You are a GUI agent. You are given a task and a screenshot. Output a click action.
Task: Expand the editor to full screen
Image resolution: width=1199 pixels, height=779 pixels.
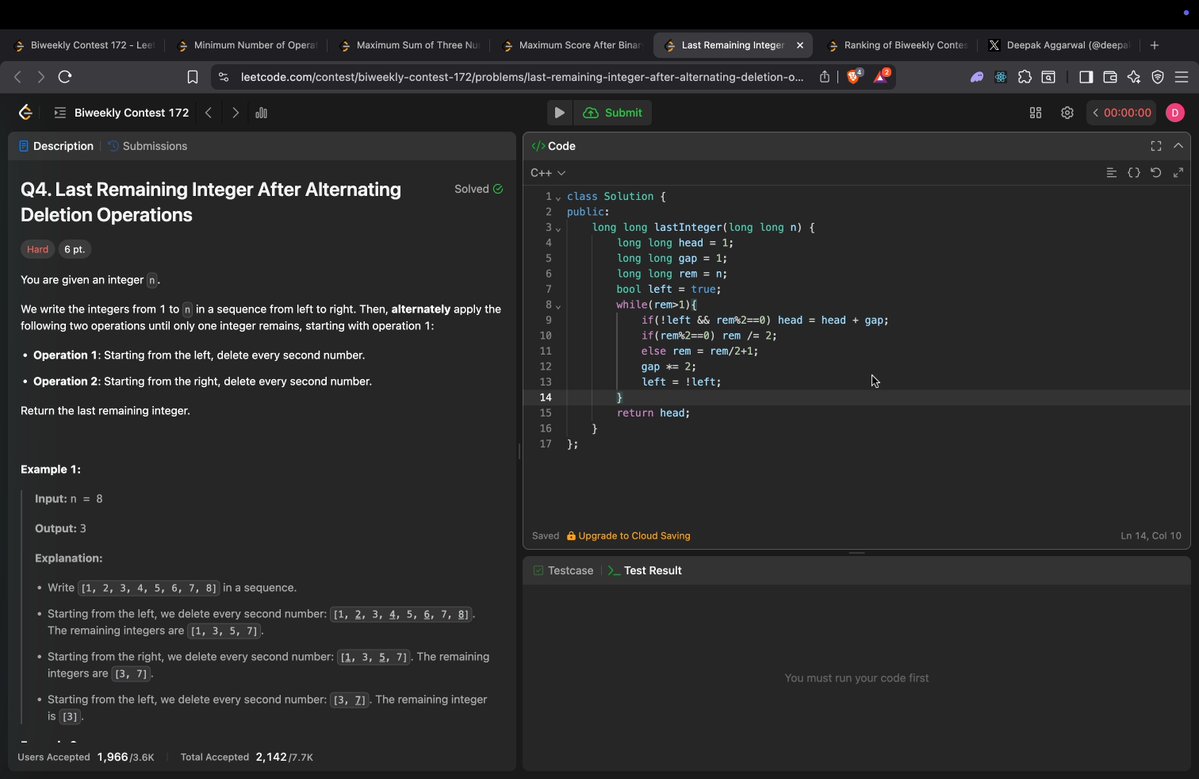(1178, 173)
